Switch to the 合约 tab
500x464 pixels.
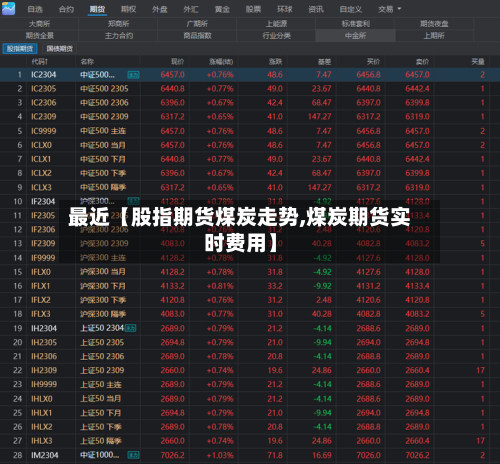pyautogui.click(x=66, y=9)
